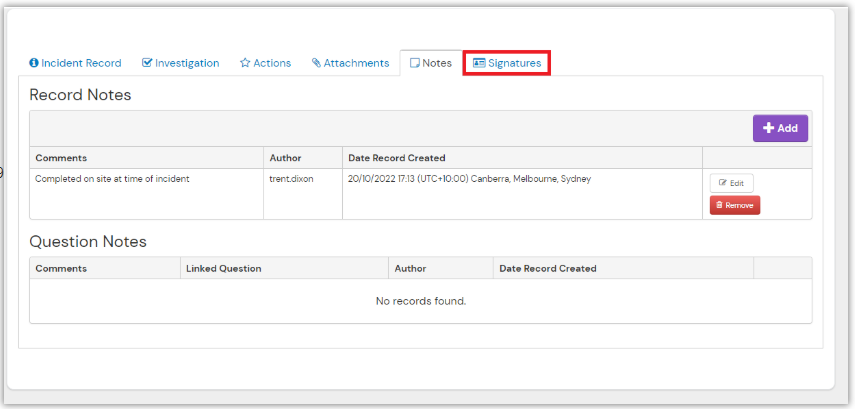855x409 pixels.
Task: Click the trent.dixon author cell
Action: coord(290,179)
